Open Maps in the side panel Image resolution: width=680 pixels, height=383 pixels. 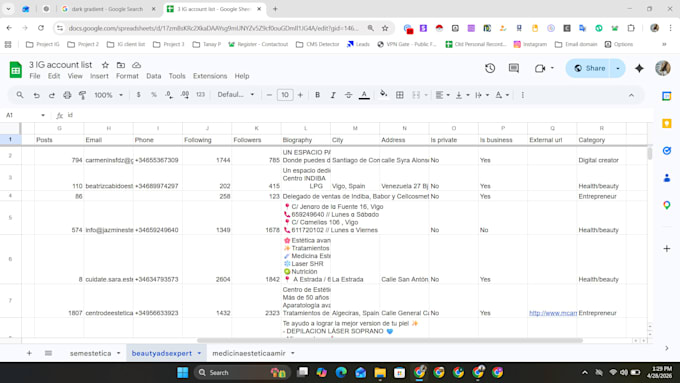point(667,205)
